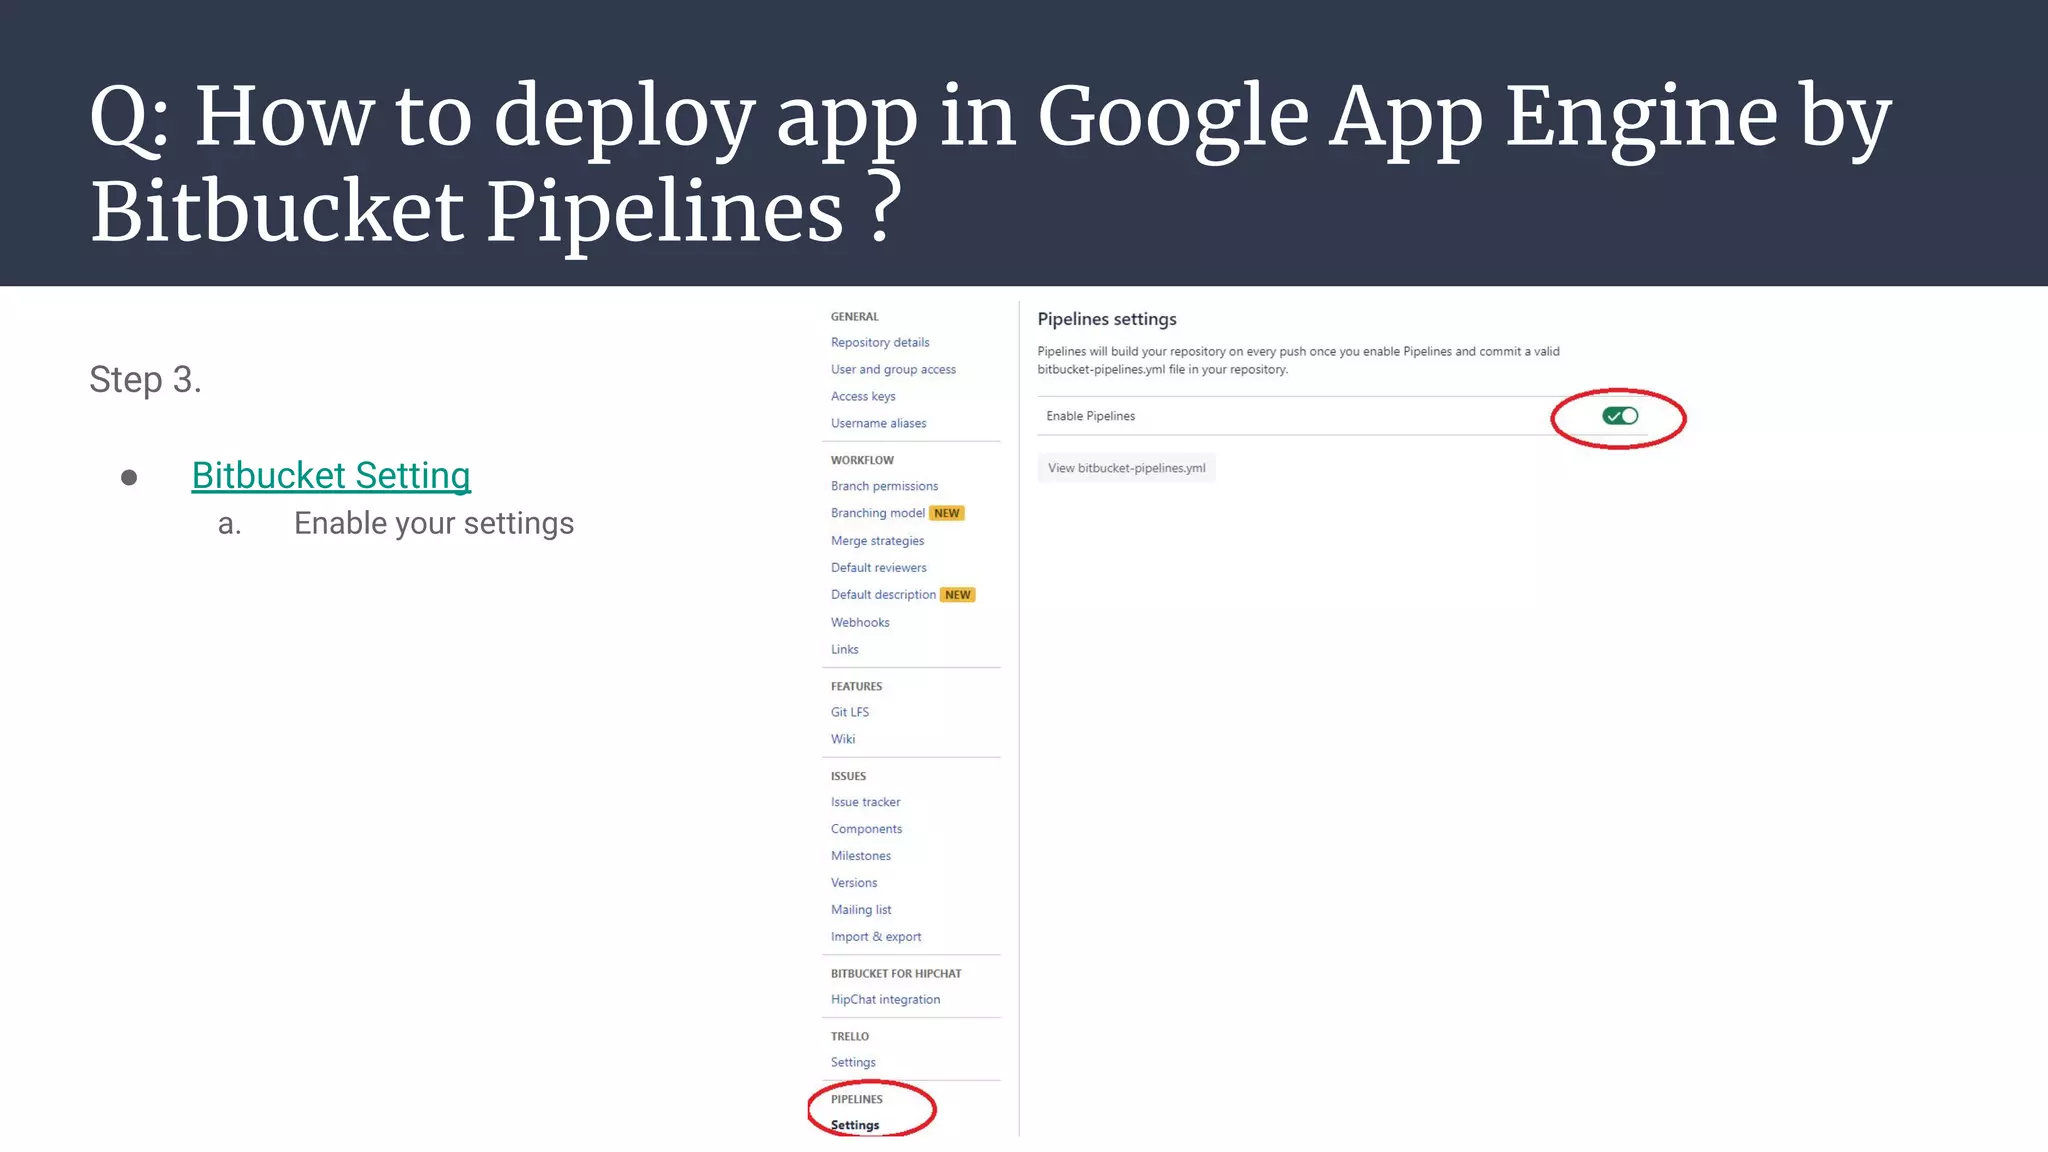Open Repository details in sidebar
The image size is (2048, 1152).
(x=880, y=342)
